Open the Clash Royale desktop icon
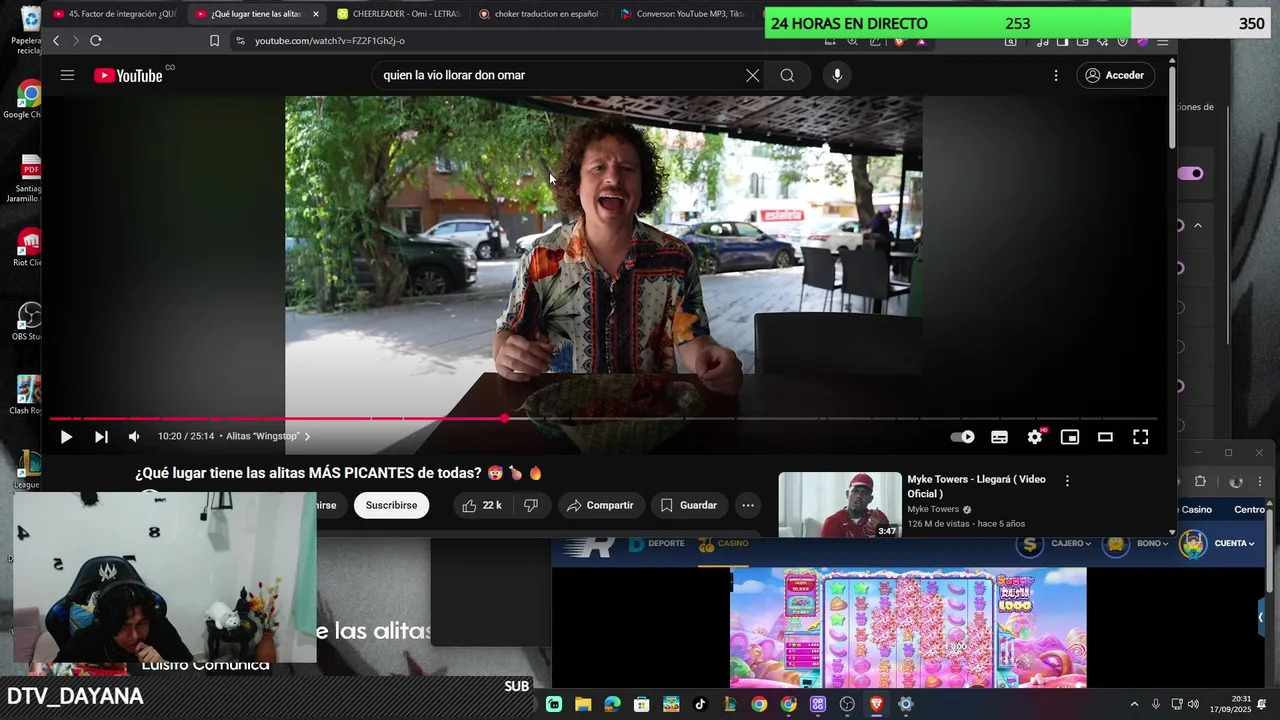The width and height of the screenshot is (1280, 720). tap(26, 395)
